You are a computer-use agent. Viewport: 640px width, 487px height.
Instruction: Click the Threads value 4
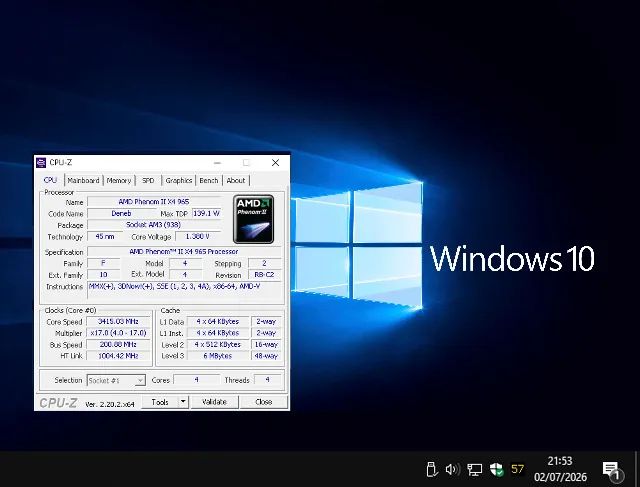tap(267, 380)
